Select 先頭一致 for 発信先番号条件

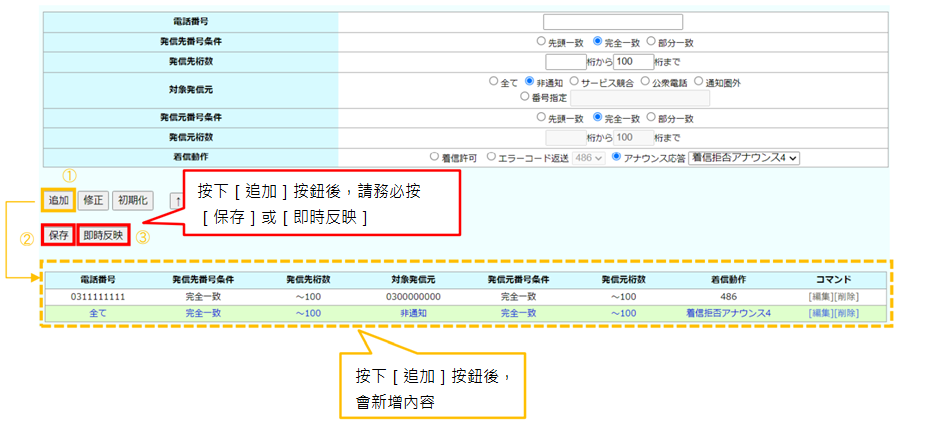click(541, 42)
